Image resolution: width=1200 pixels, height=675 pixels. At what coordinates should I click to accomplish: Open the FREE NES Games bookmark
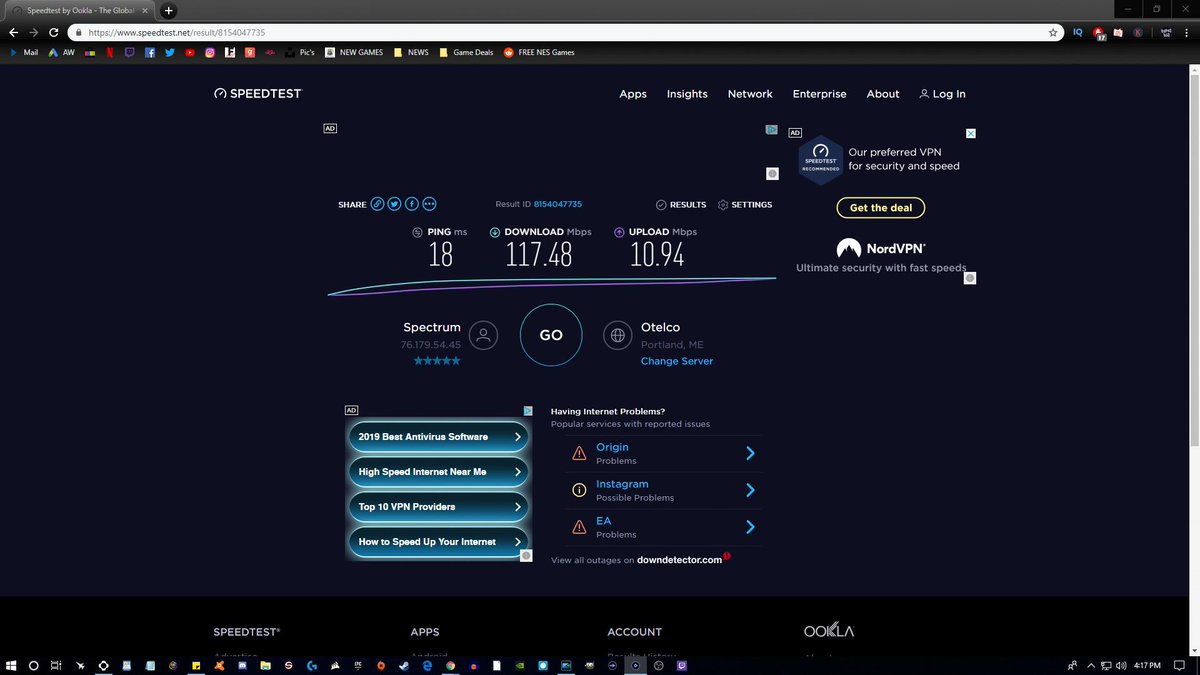pyautogui.click(x=539, y=52)
